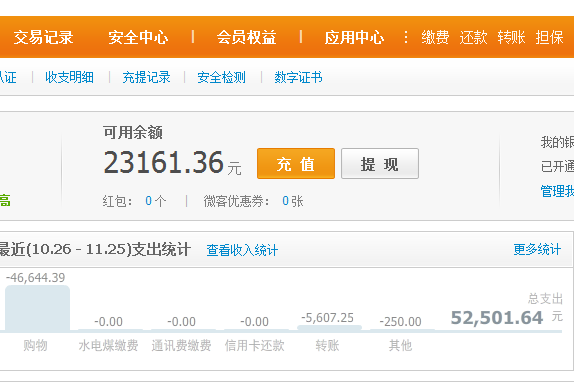Click the 购物 category label
Screen dimensions: 574x382
[x=36, y=345]
